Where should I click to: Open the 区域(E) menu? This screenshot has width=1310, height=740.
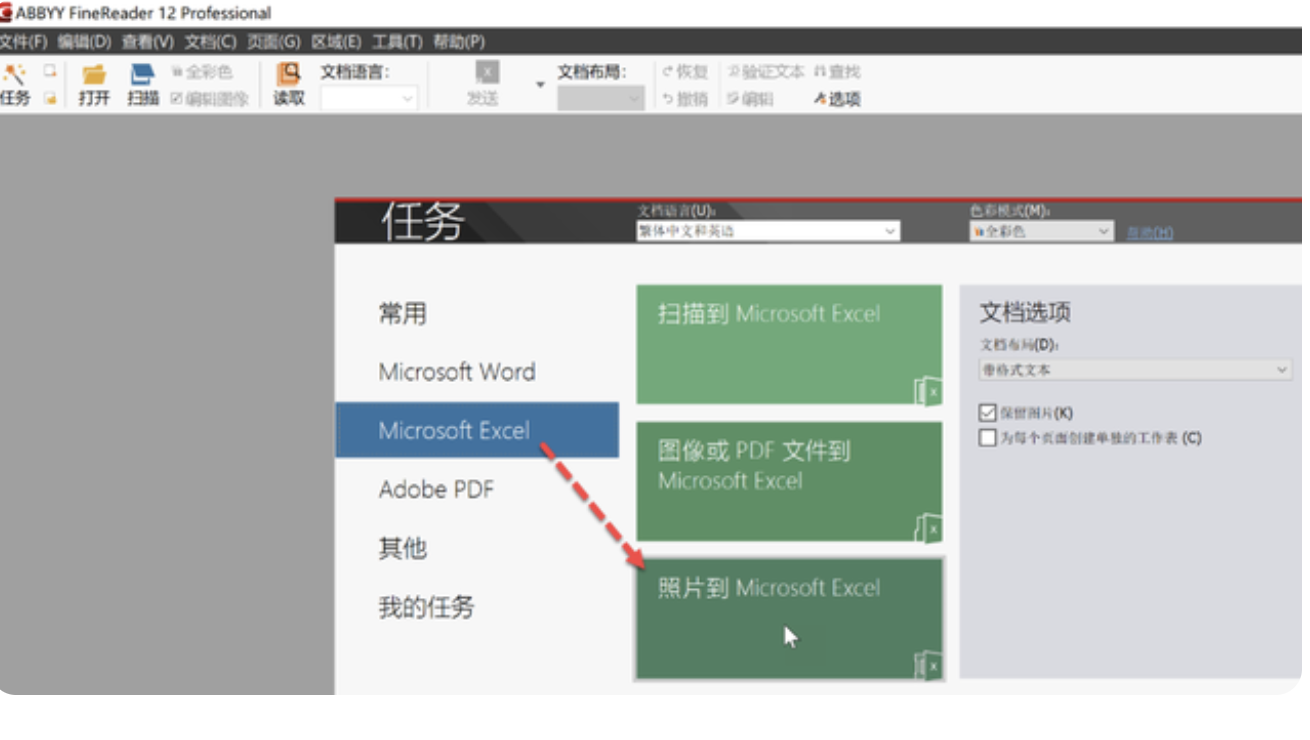click(x=336, y=42)
